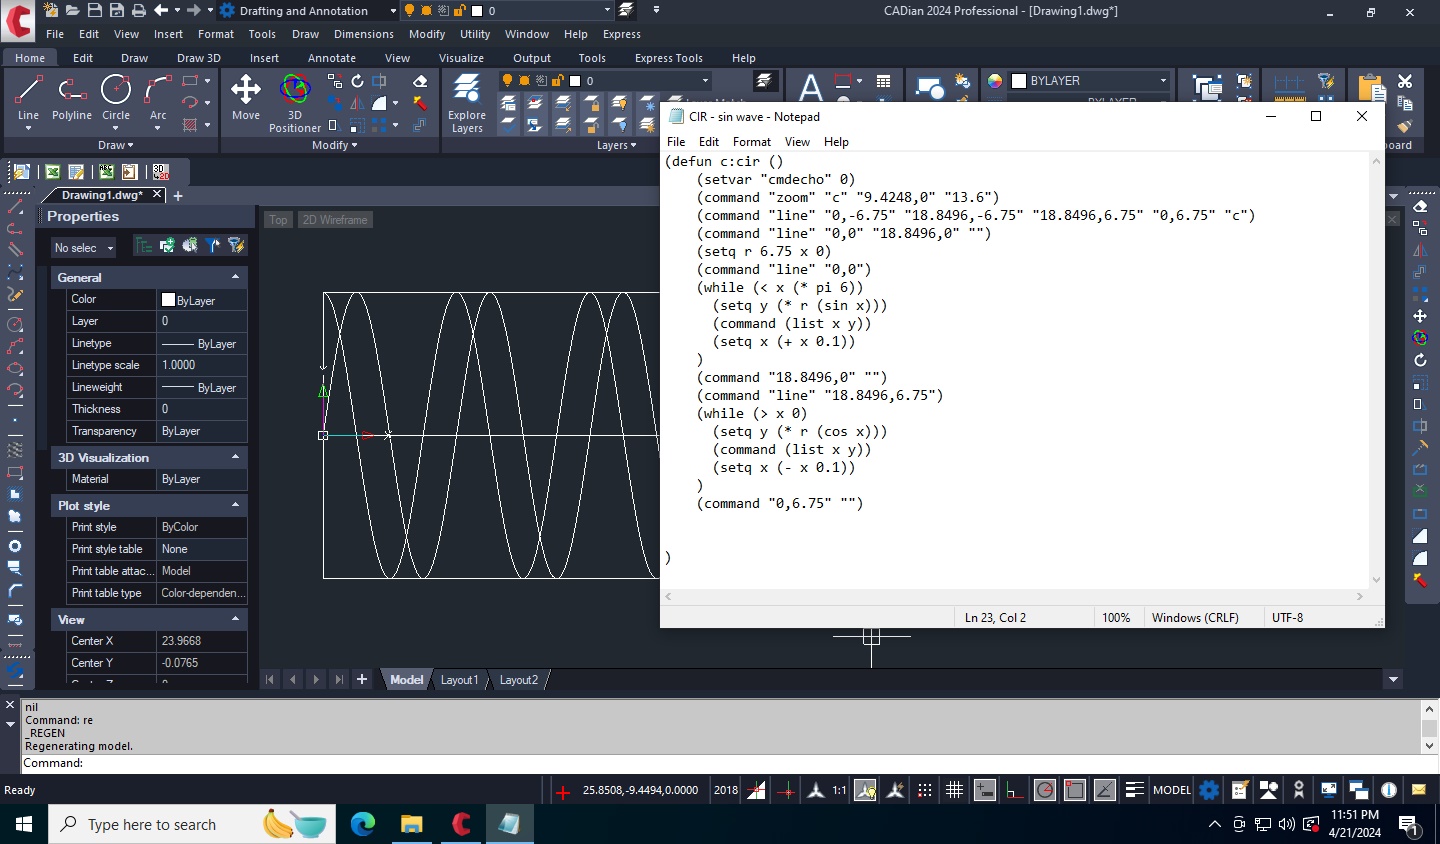
Task: Toggle ortho mode in status bar
Action: 1014,790
